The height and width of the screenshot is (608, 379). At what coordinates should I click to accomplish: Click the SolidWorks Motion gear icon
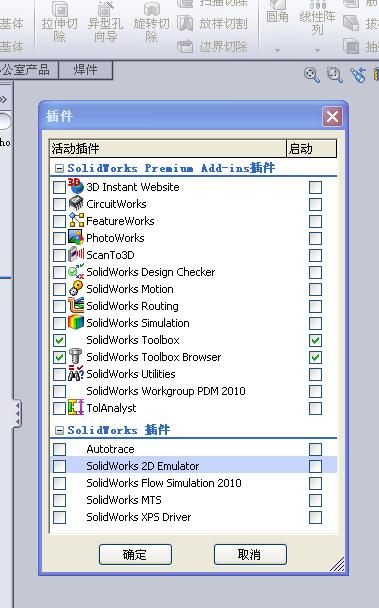click(x=76, y=288)
